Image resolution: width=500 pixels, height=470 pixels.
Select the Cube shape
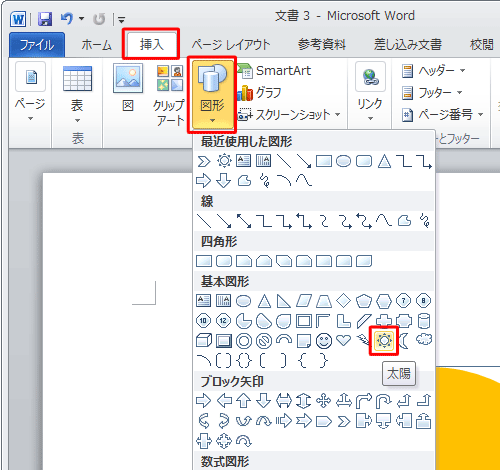coord(204,341)
